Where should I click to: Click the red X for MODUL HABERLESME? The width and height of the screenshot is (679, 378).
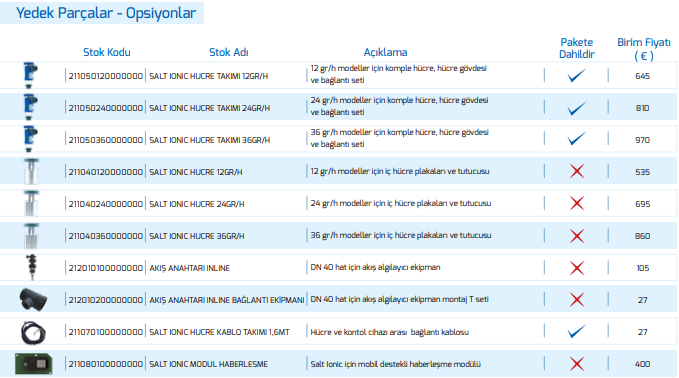point(577,364)
